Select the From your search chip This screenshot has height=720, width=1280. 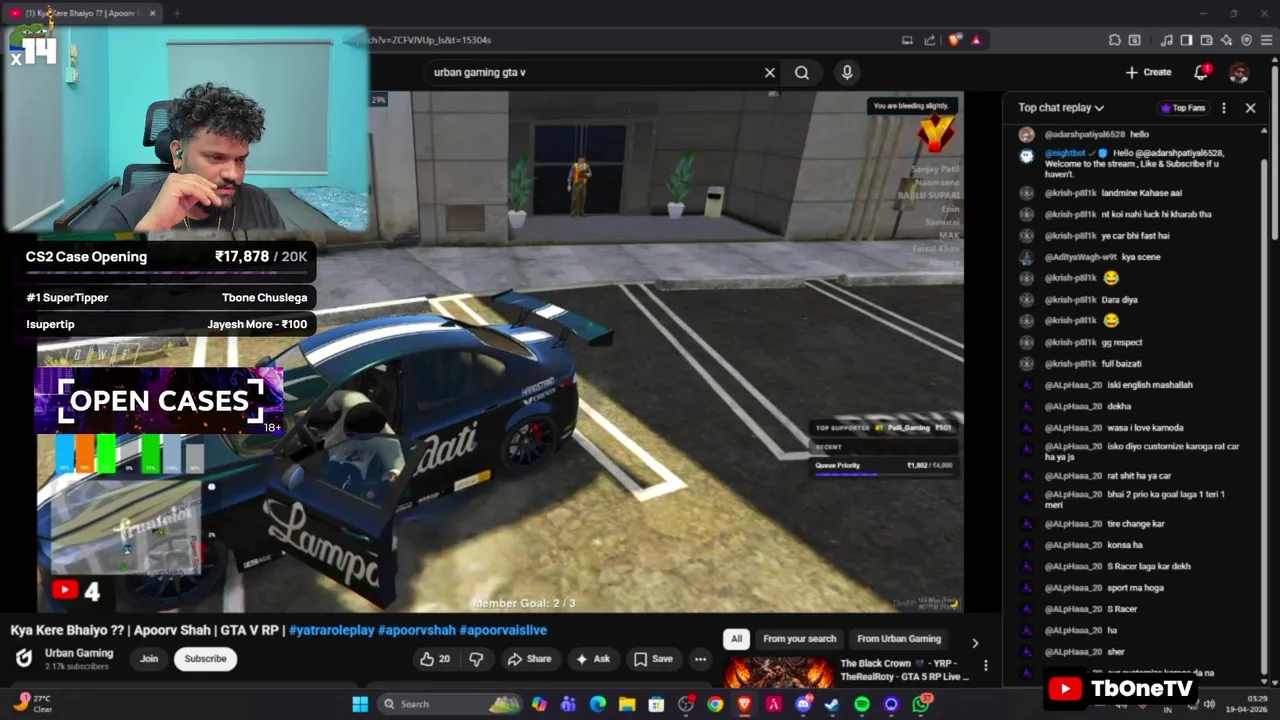click(799, 639)
